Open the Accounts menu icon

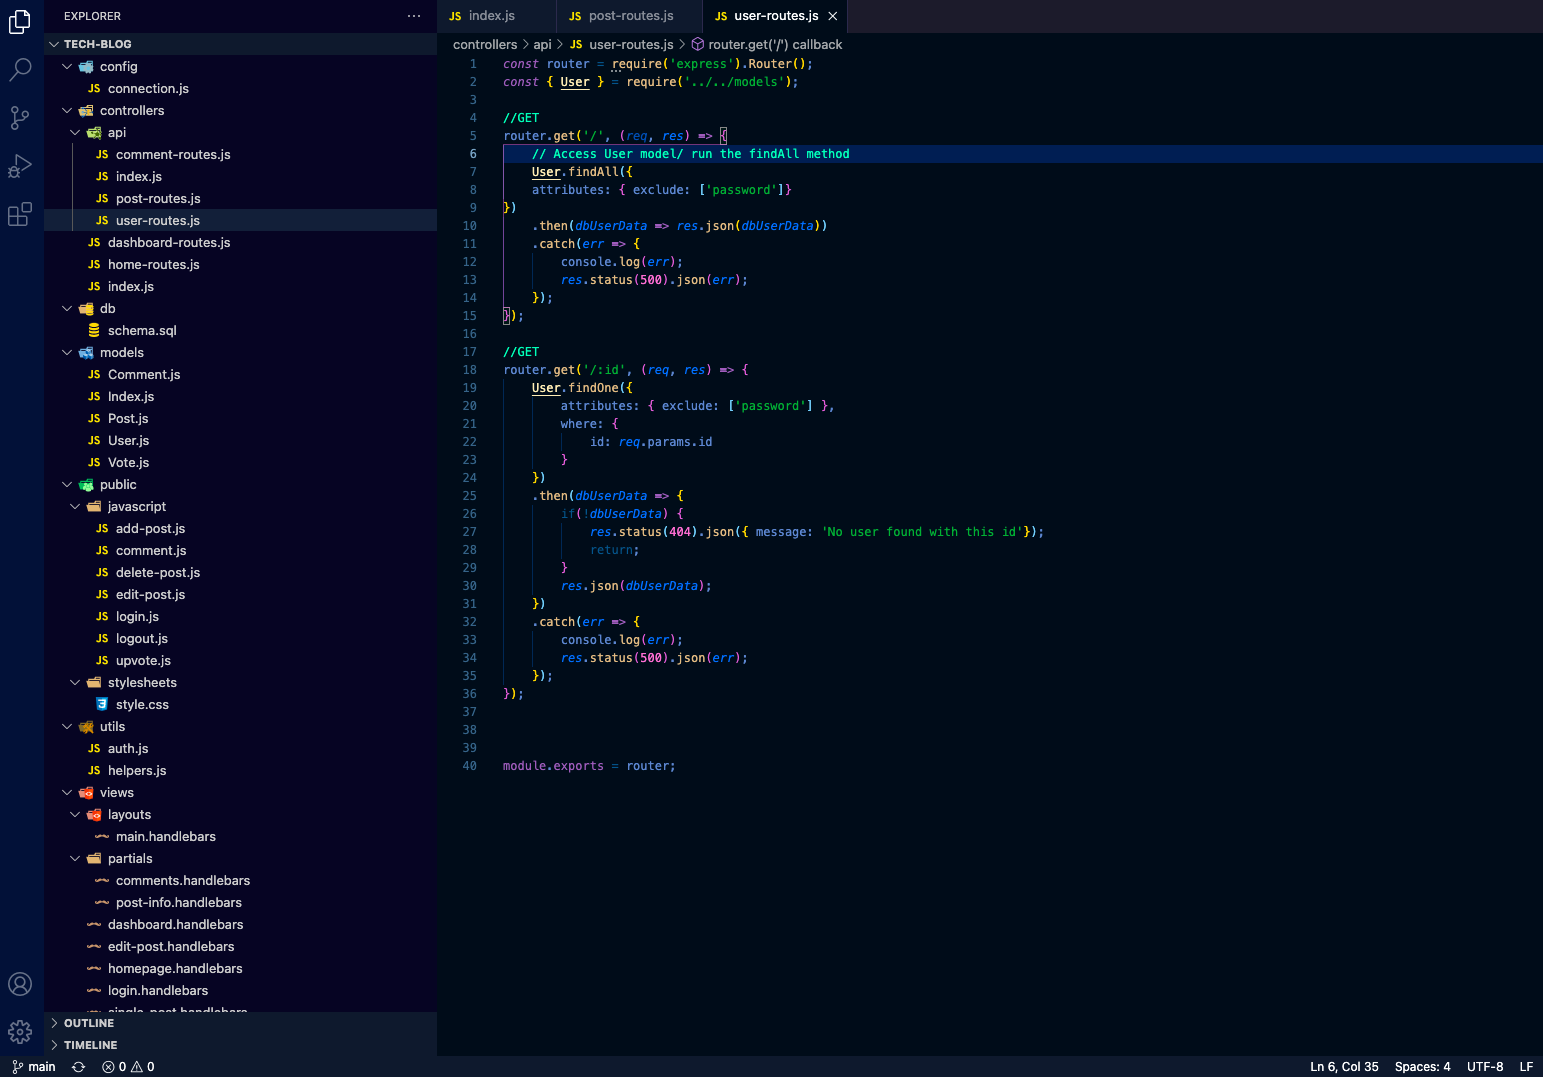(20, 984)
